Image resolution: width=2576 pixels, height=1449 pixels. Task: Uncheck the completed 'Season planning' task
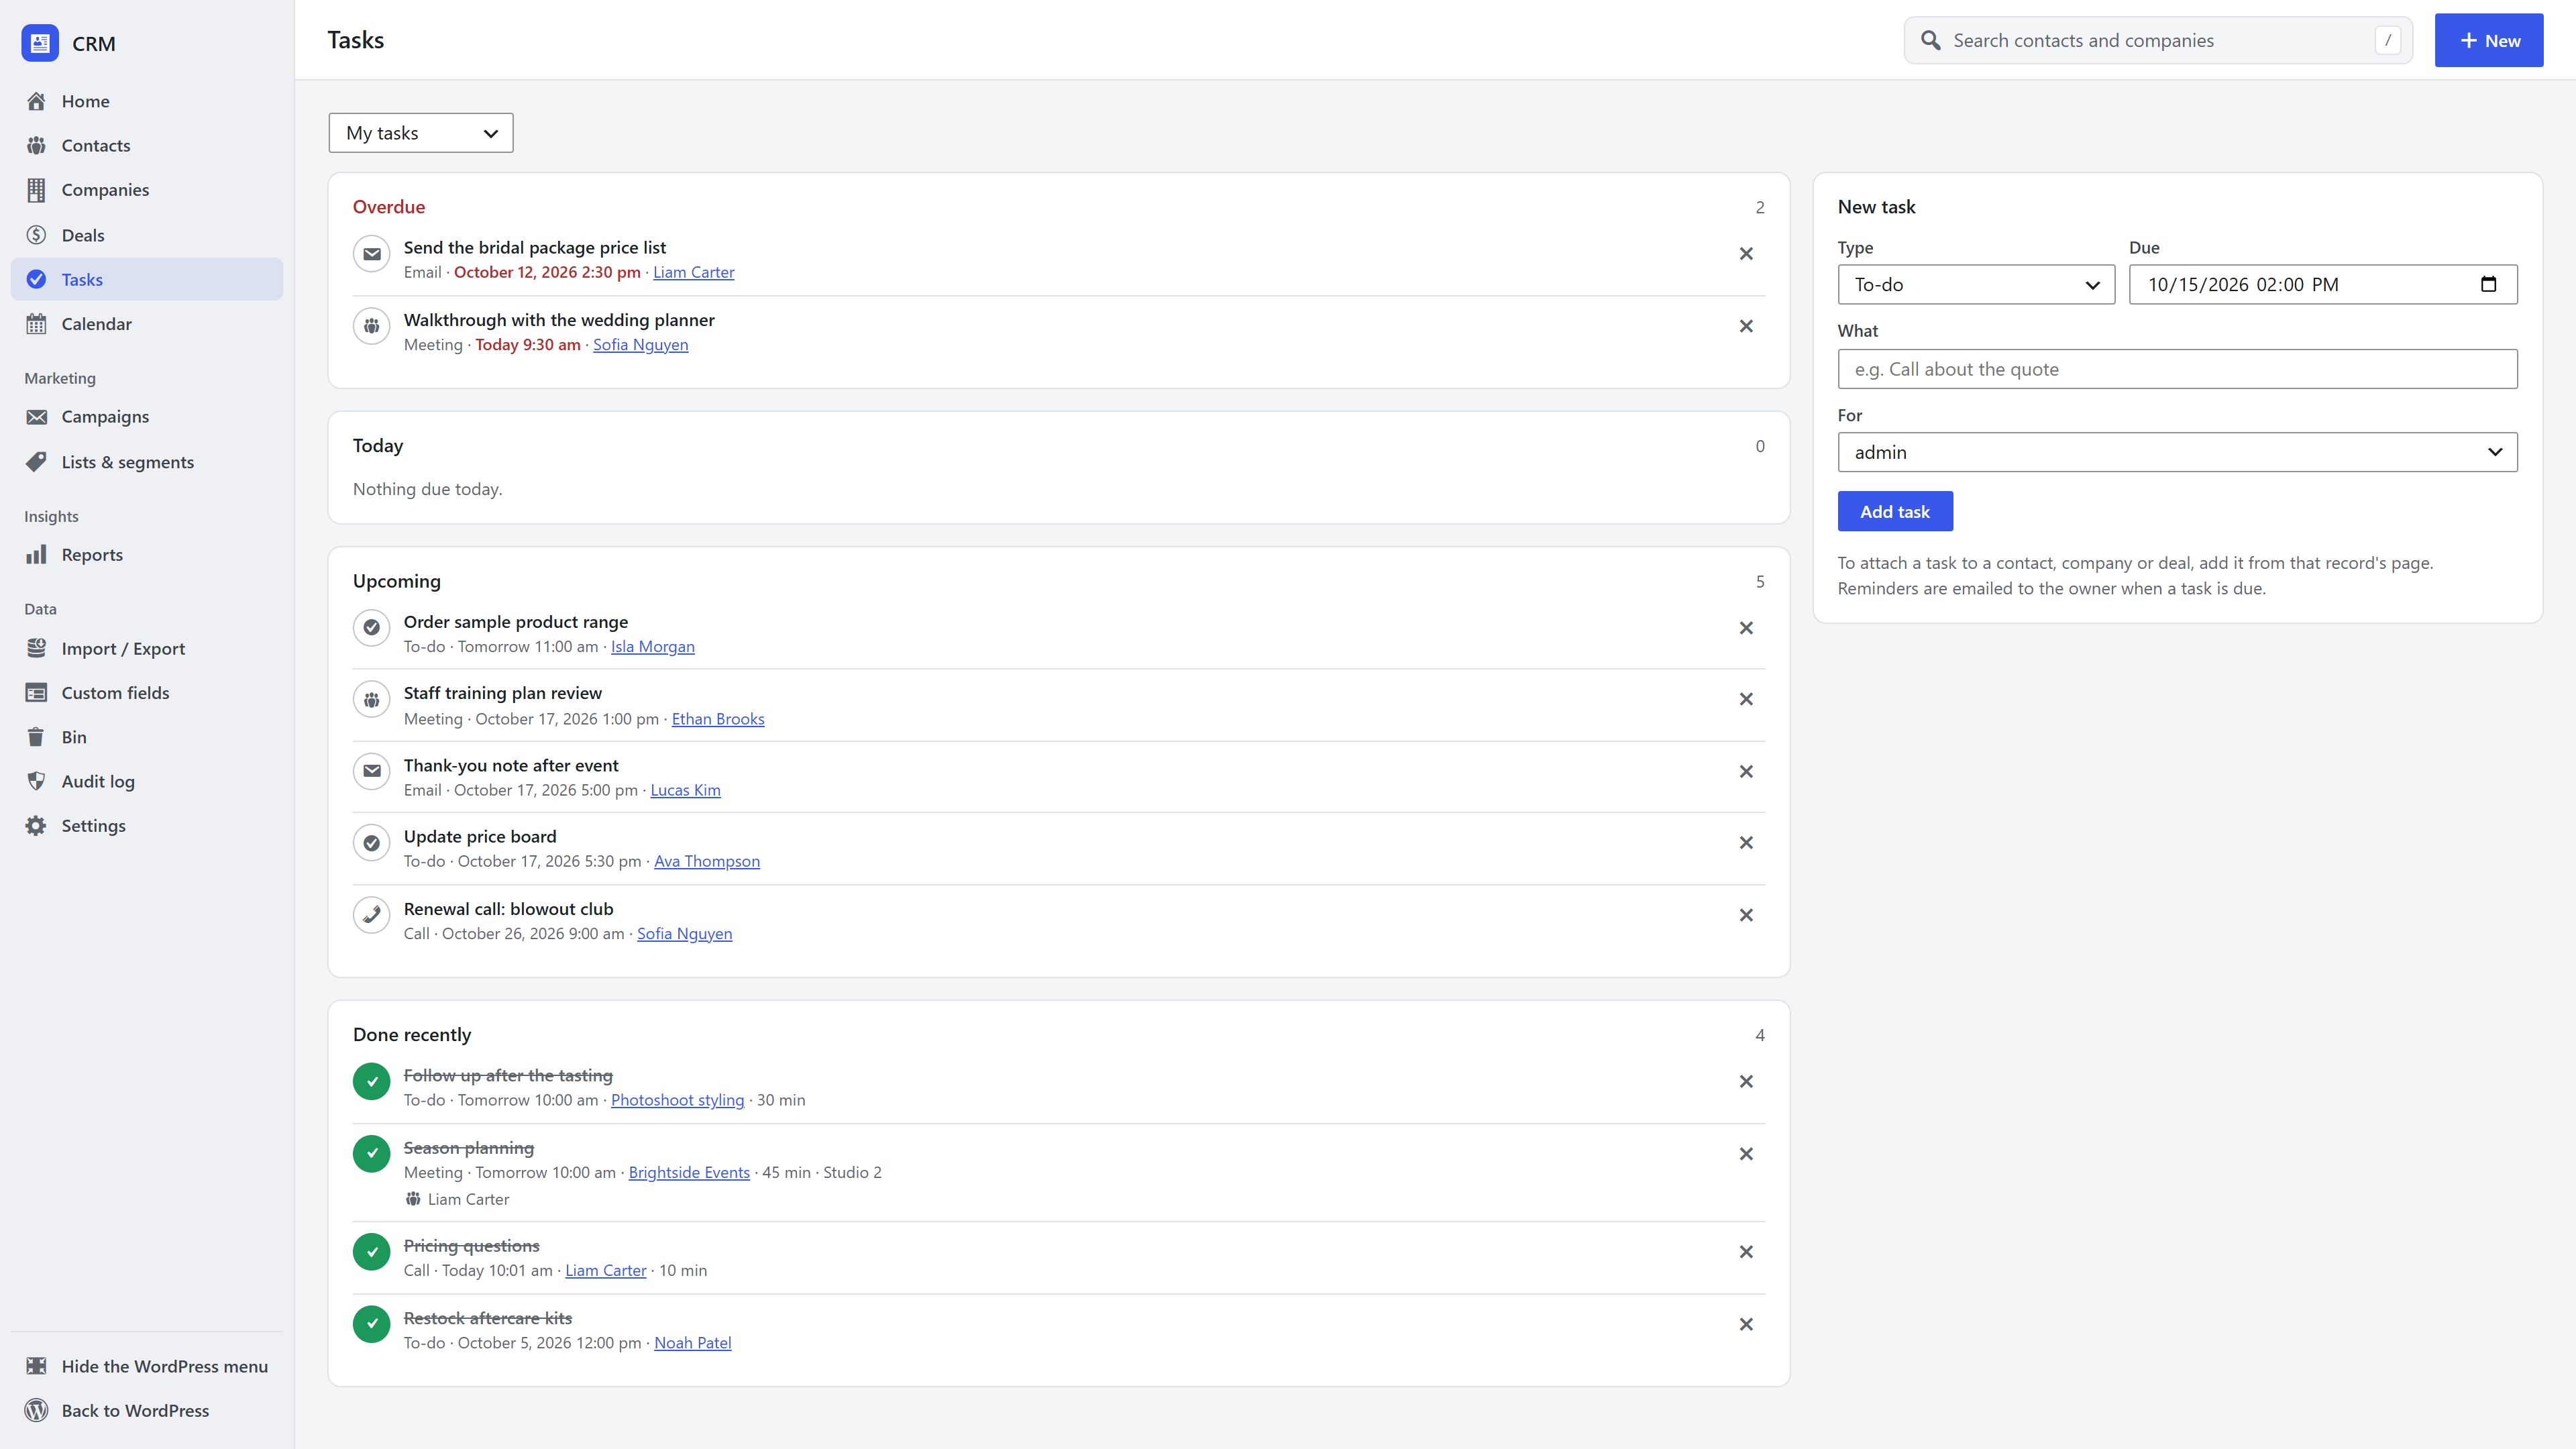tap(371, 1154)
